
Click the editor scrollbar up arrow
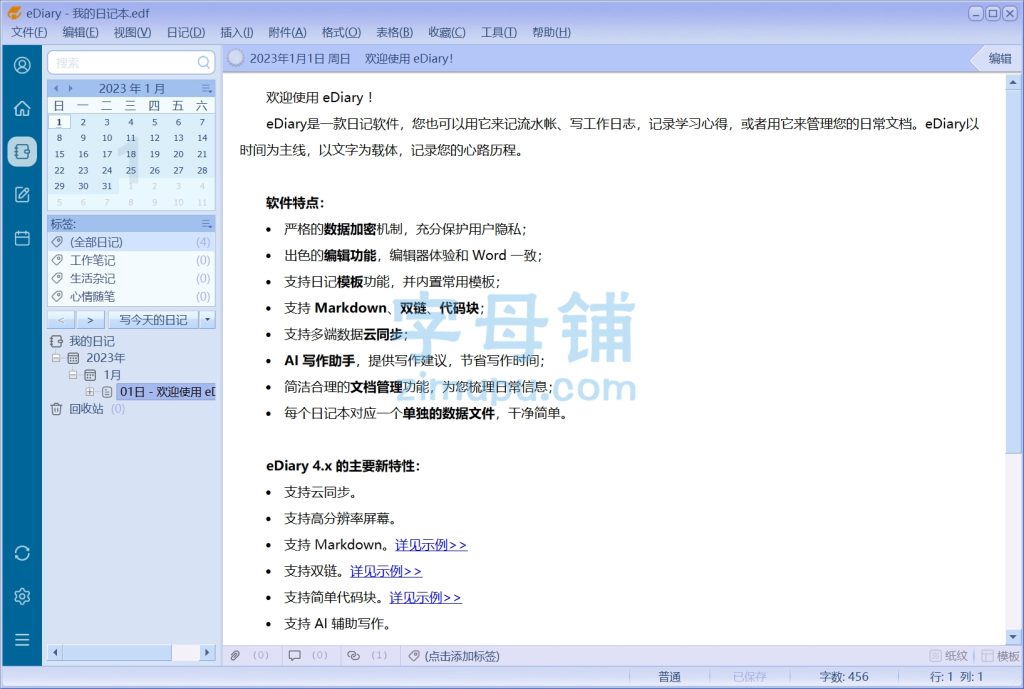[x=1013, y=82]
